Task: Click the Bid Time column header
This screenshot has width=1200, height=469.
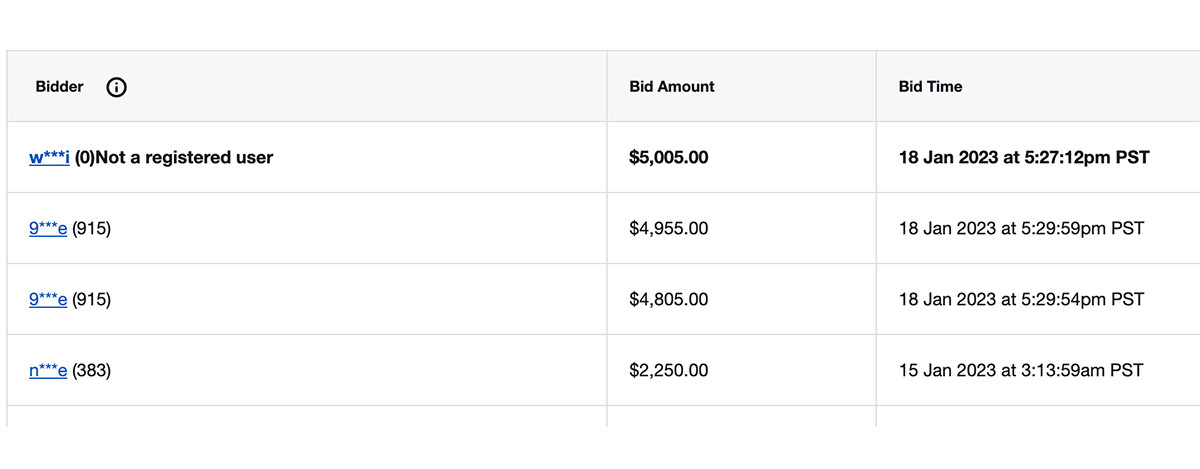Action: [x=930, y=87]
